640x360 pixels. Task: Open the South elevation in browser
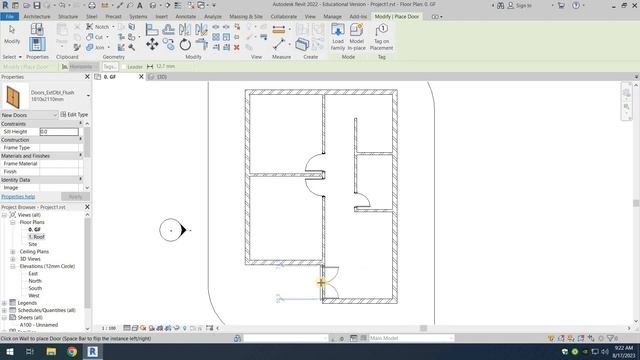point(35,288)
